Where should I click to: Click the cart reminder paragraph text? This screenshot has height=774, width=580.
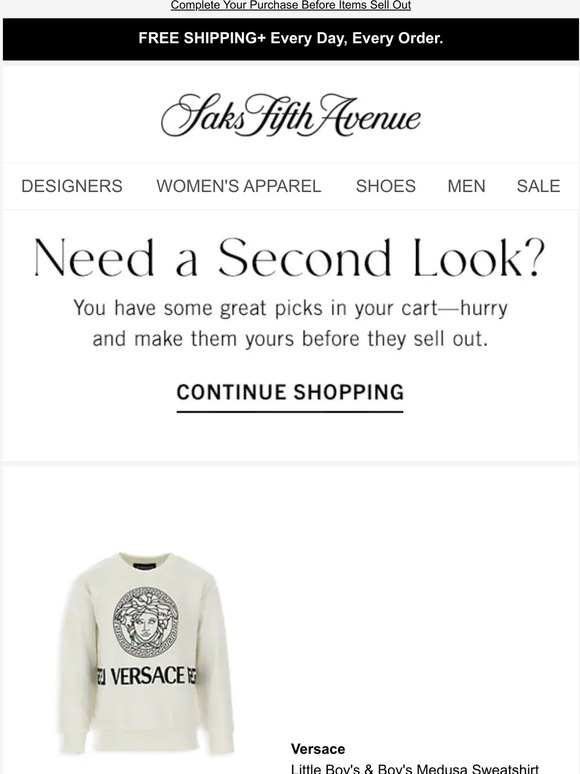click(x=290, y=323)
